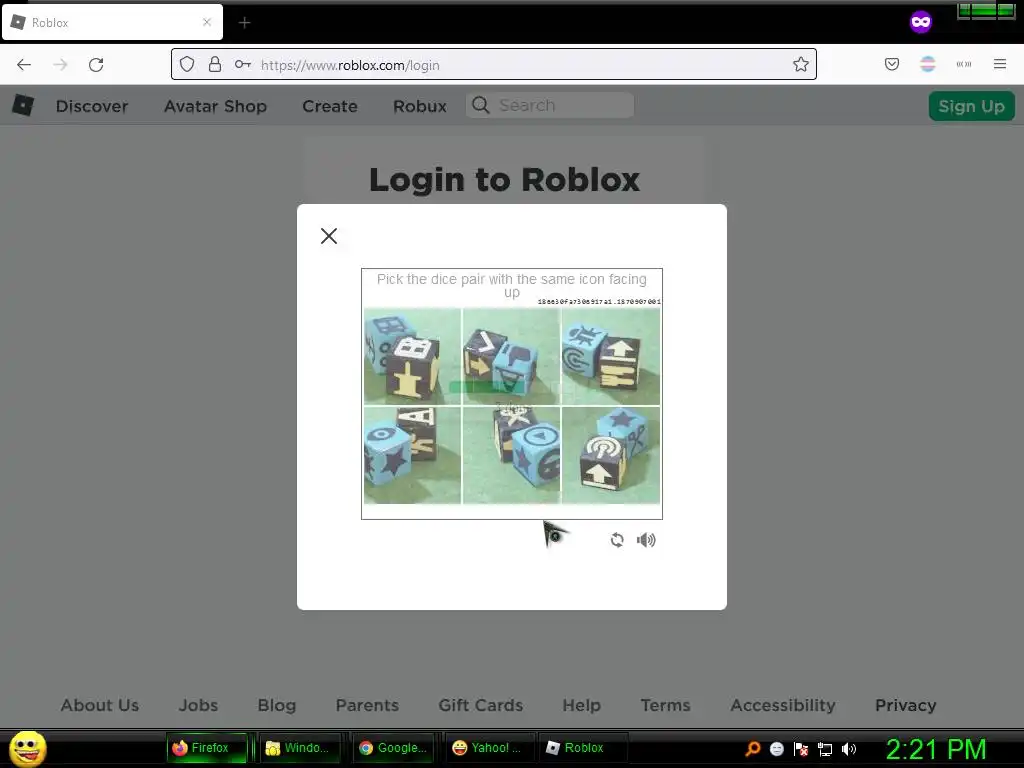This screenshot has height=768, width=1024.
Task: Click the browser forward arrow
Action: pos(60,65)
